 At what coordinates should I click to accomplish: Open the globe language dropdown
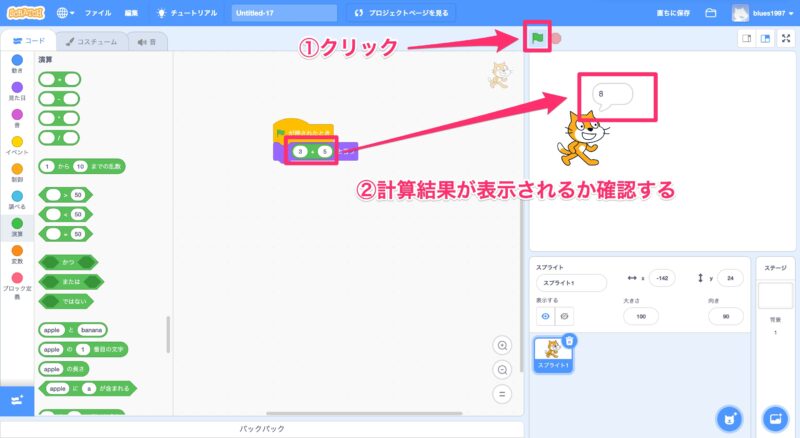click(x=66, y=14)
